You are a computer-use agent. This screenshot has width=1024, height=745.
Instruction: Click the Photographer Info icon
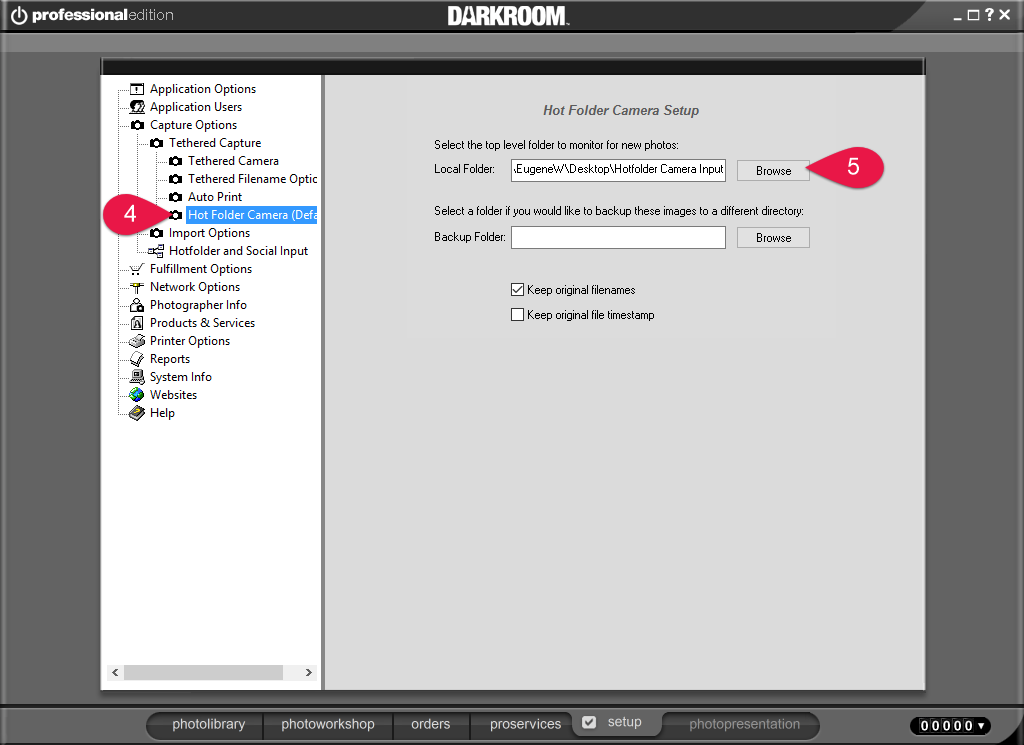[136, 305]
